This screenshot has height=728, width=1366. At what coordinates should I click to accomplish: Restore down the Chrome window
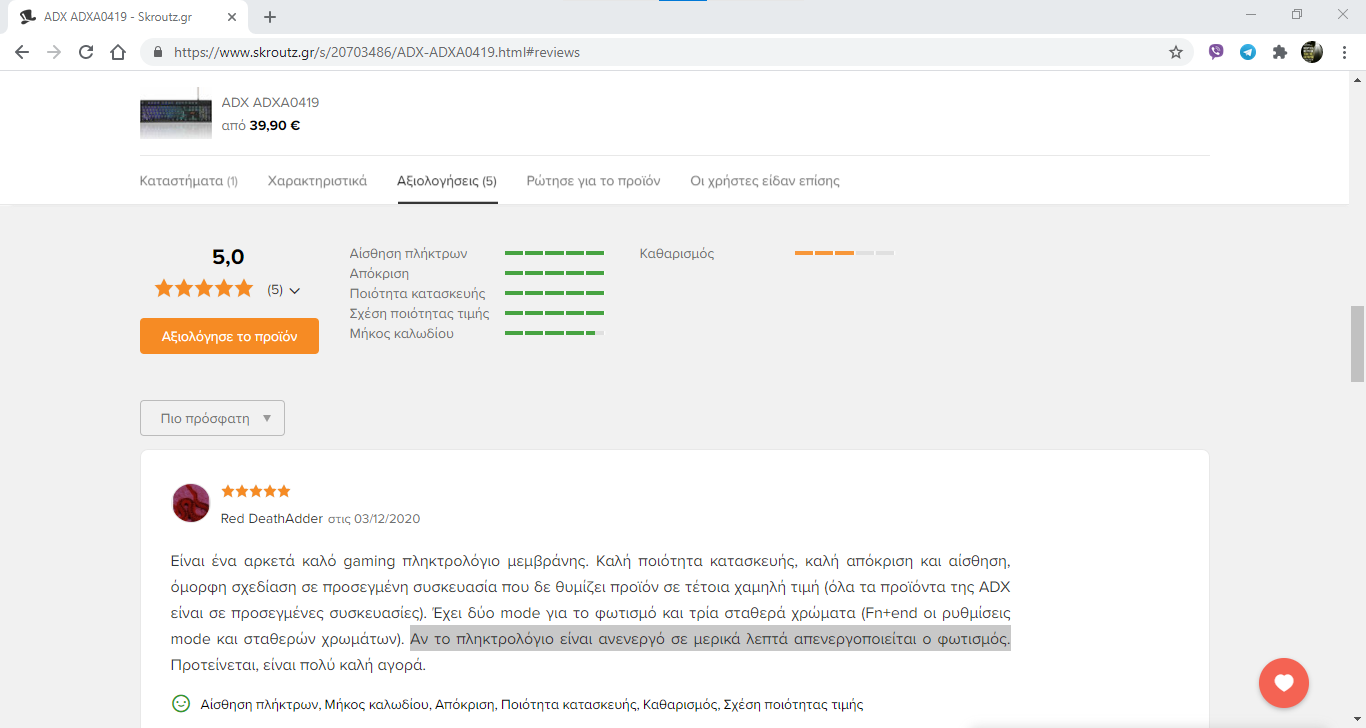pos(1297,14)
